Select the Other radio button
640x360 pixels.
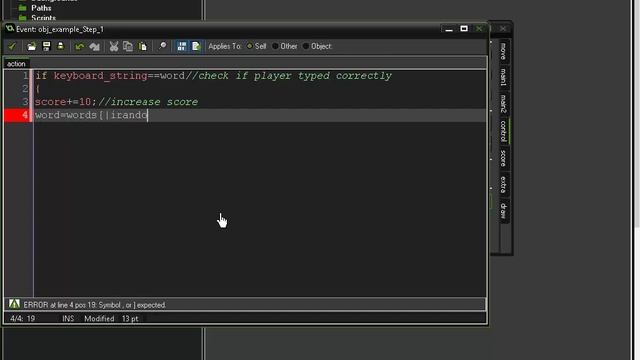pyautogui.click(x=275, y=46)
